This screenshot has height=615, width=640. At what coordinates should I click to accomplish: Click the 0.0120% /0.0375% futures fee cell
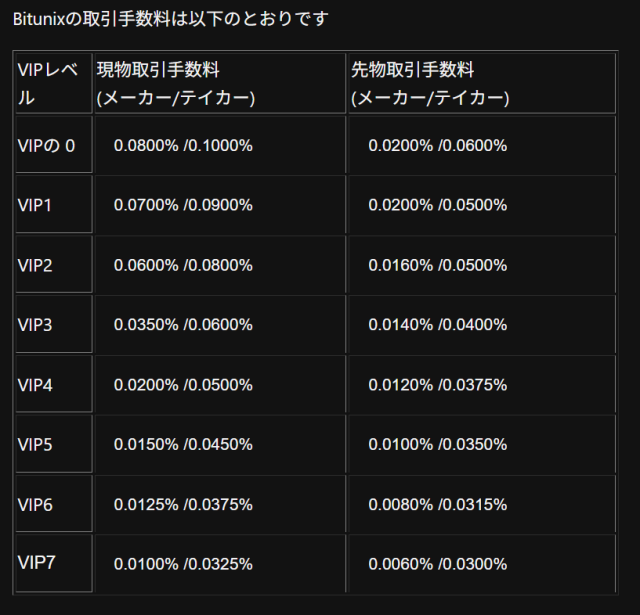coord(438,385)
